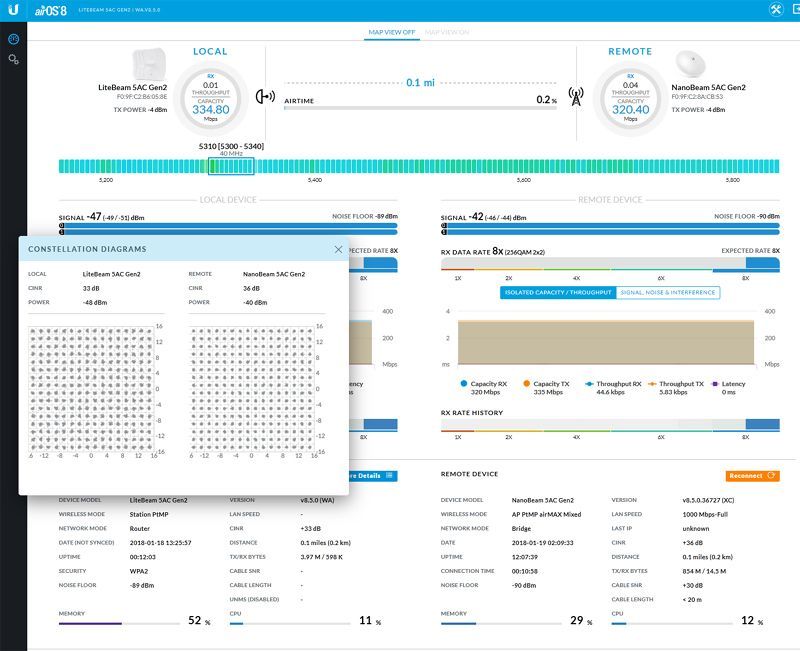Click the local device signal strength bar

tap(228, 229)
